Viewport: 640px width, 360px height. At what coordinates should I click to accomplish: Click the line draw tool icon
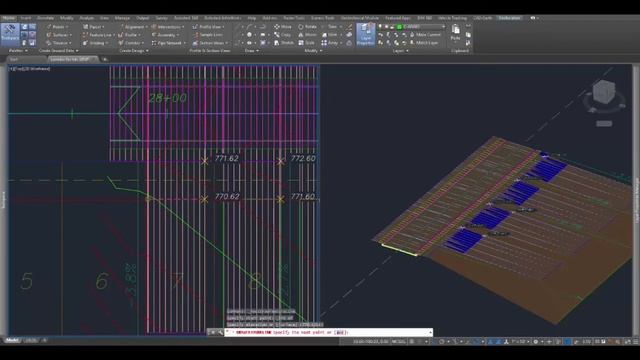click(x=237, y=27)
